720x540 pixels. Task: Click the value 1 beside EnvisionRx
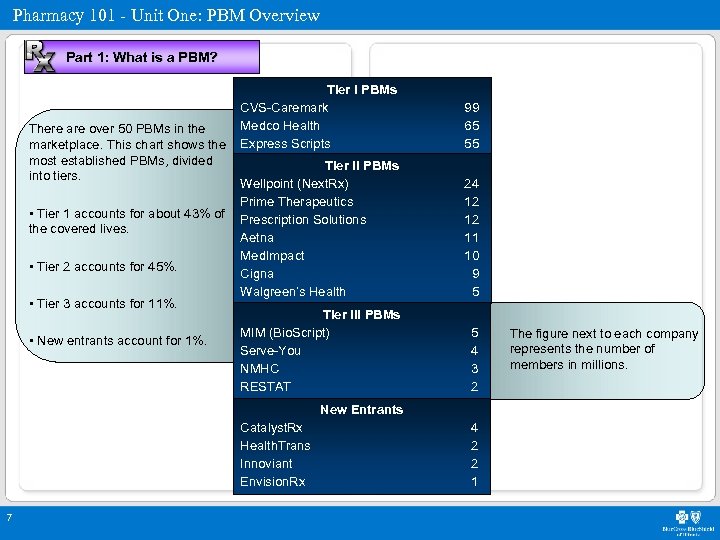point(475,482)
